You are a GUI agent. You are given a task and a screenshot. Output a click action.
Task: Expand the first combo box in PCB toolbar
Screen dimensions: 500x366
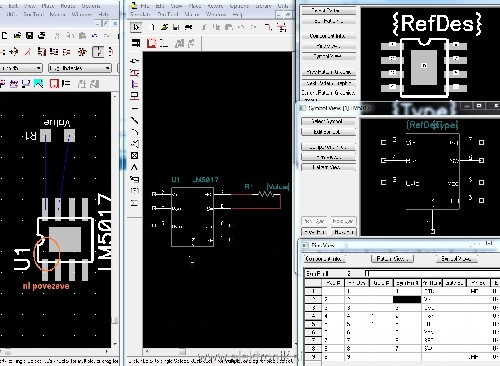[x=21, y=68]
